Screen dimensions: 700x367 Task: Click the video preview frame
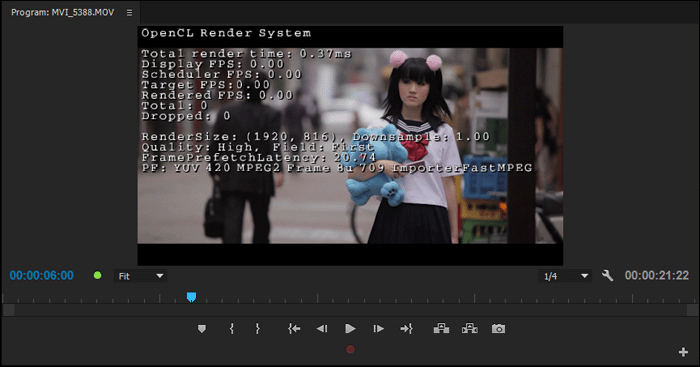350,146
